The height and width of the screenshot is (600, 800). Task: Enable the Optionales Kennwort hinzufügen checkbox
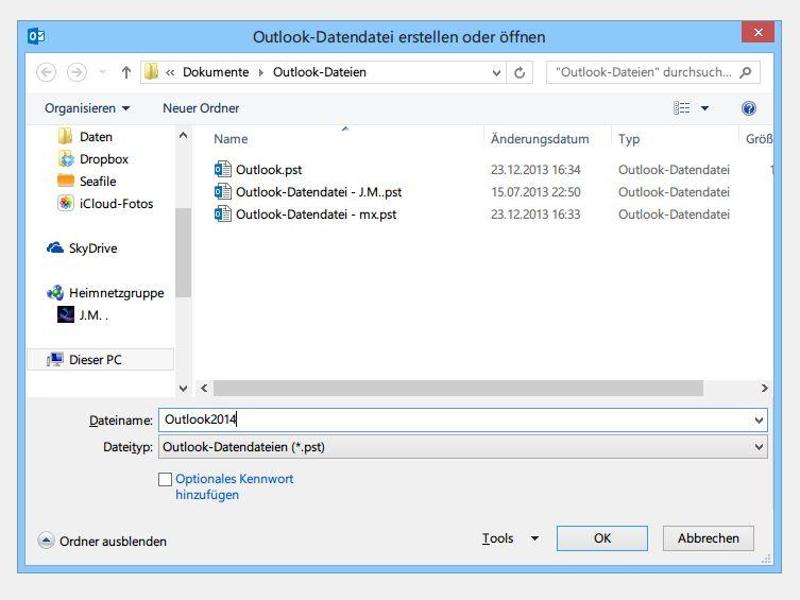pyautogui.click(x=165, y=480)
